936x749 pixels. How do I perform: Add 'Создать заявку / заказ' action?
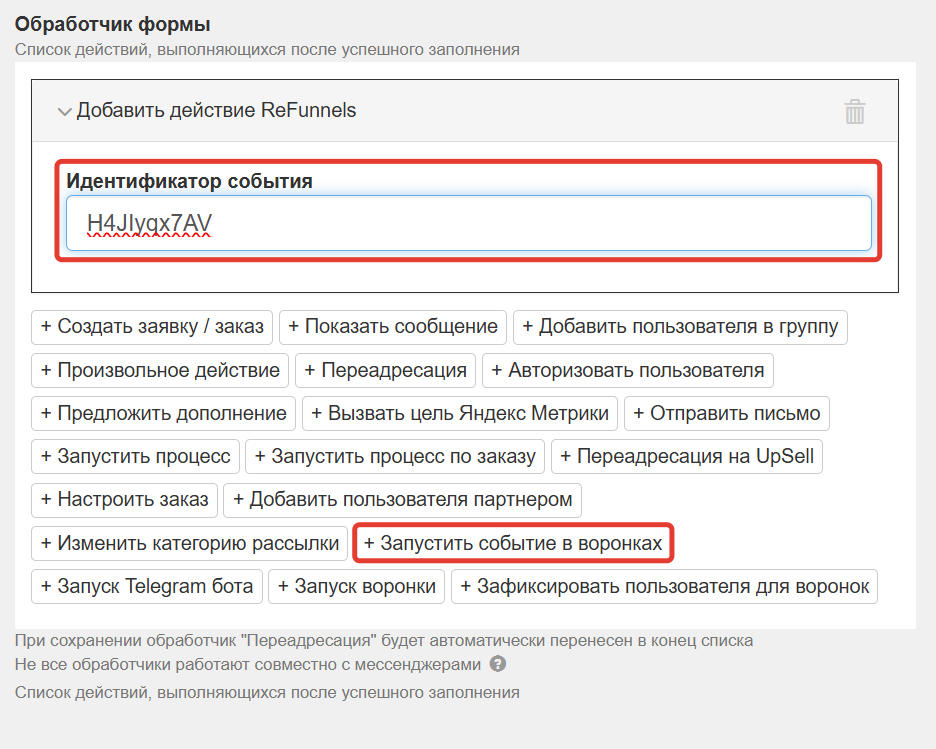click(152, 327)
